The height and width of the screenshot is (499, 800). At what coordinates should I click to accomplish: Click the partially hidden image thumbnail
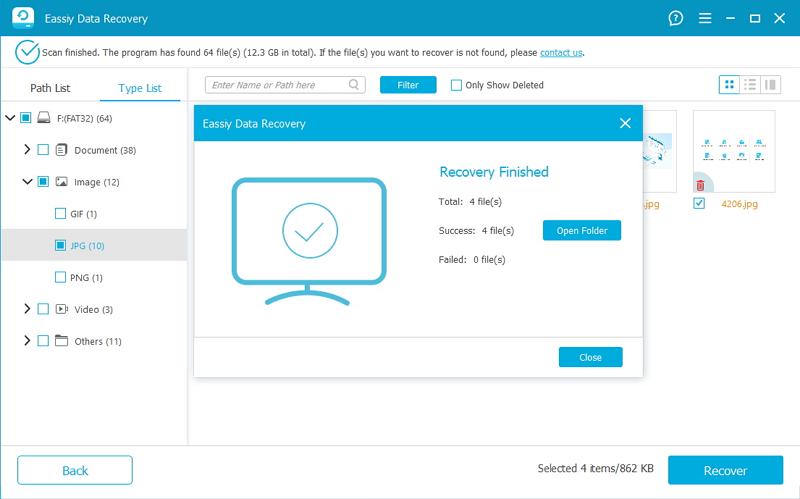pos(660,151)
